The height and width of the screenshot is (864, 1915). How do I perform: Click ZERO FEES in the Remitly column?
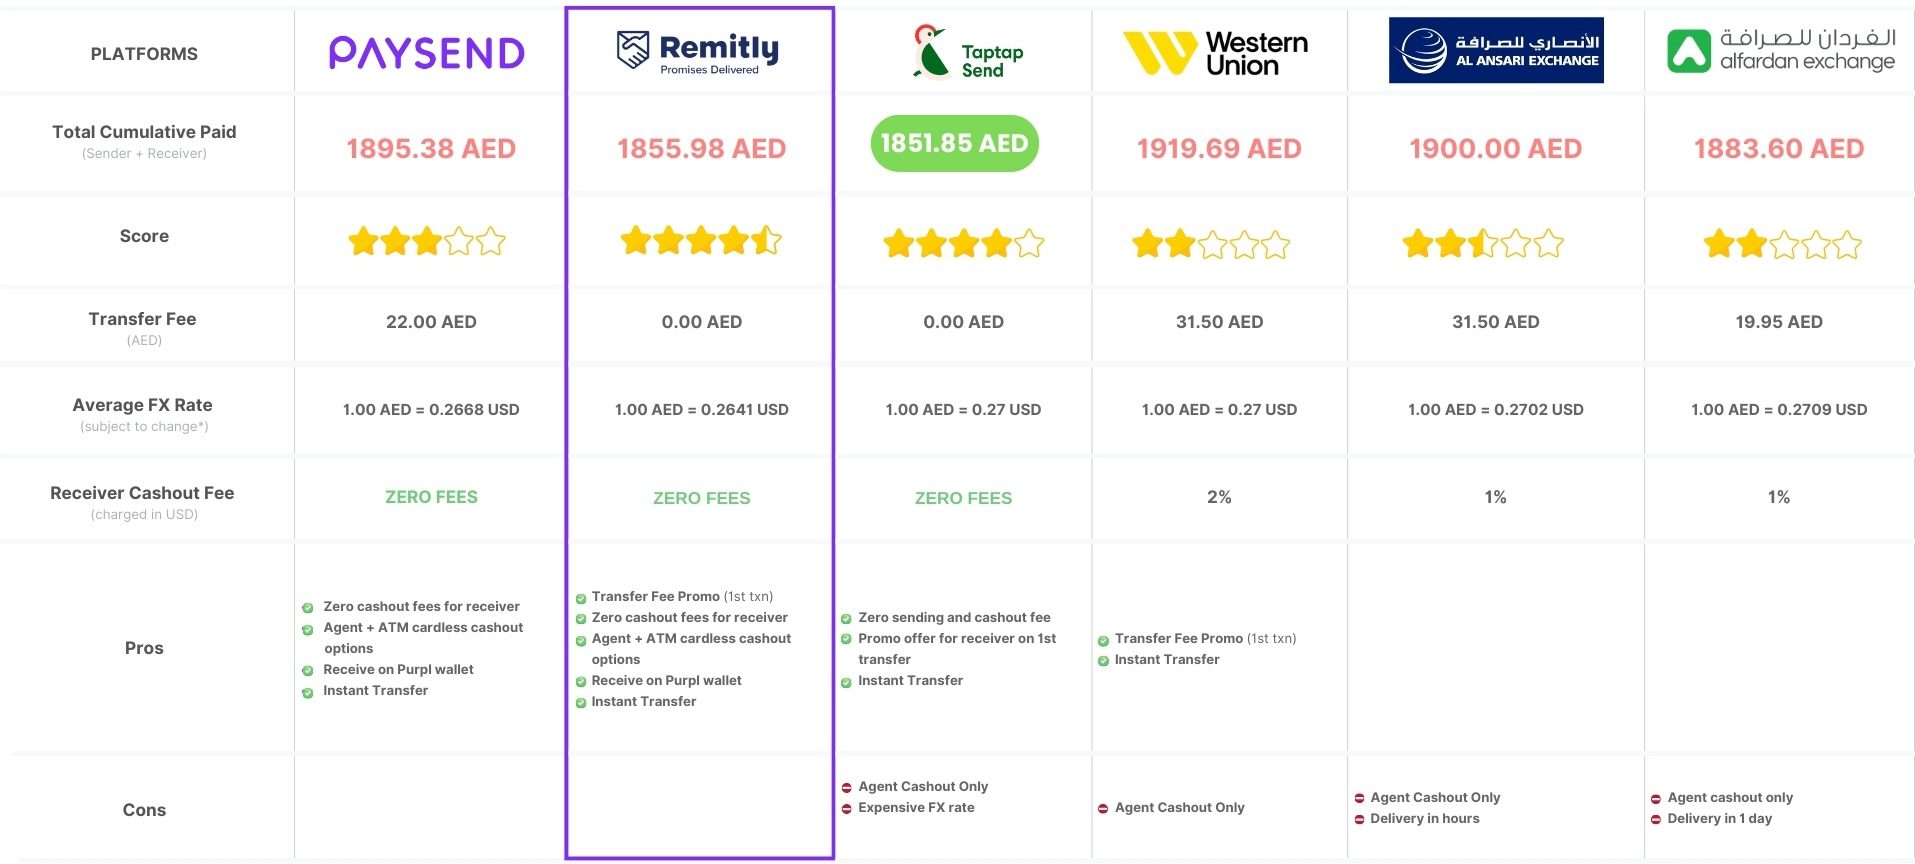tap(701, 498)
